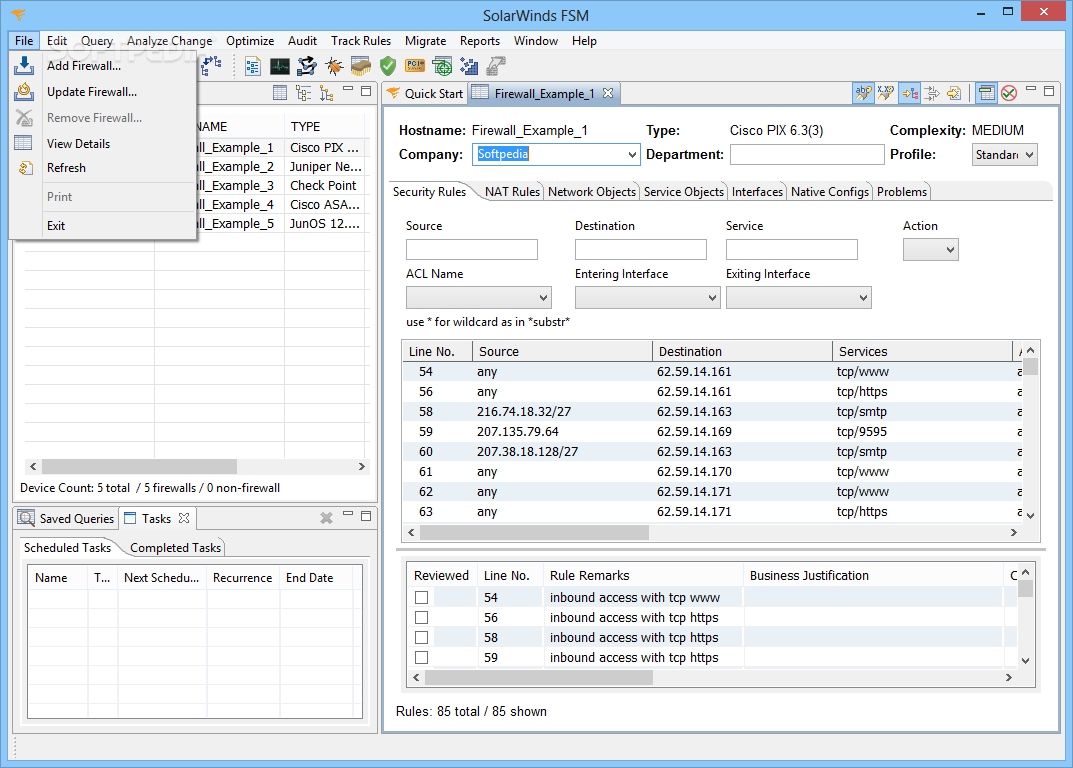Switch to Problems tab
Screen dimensions: 1073x768
click(x=901, y=192)
